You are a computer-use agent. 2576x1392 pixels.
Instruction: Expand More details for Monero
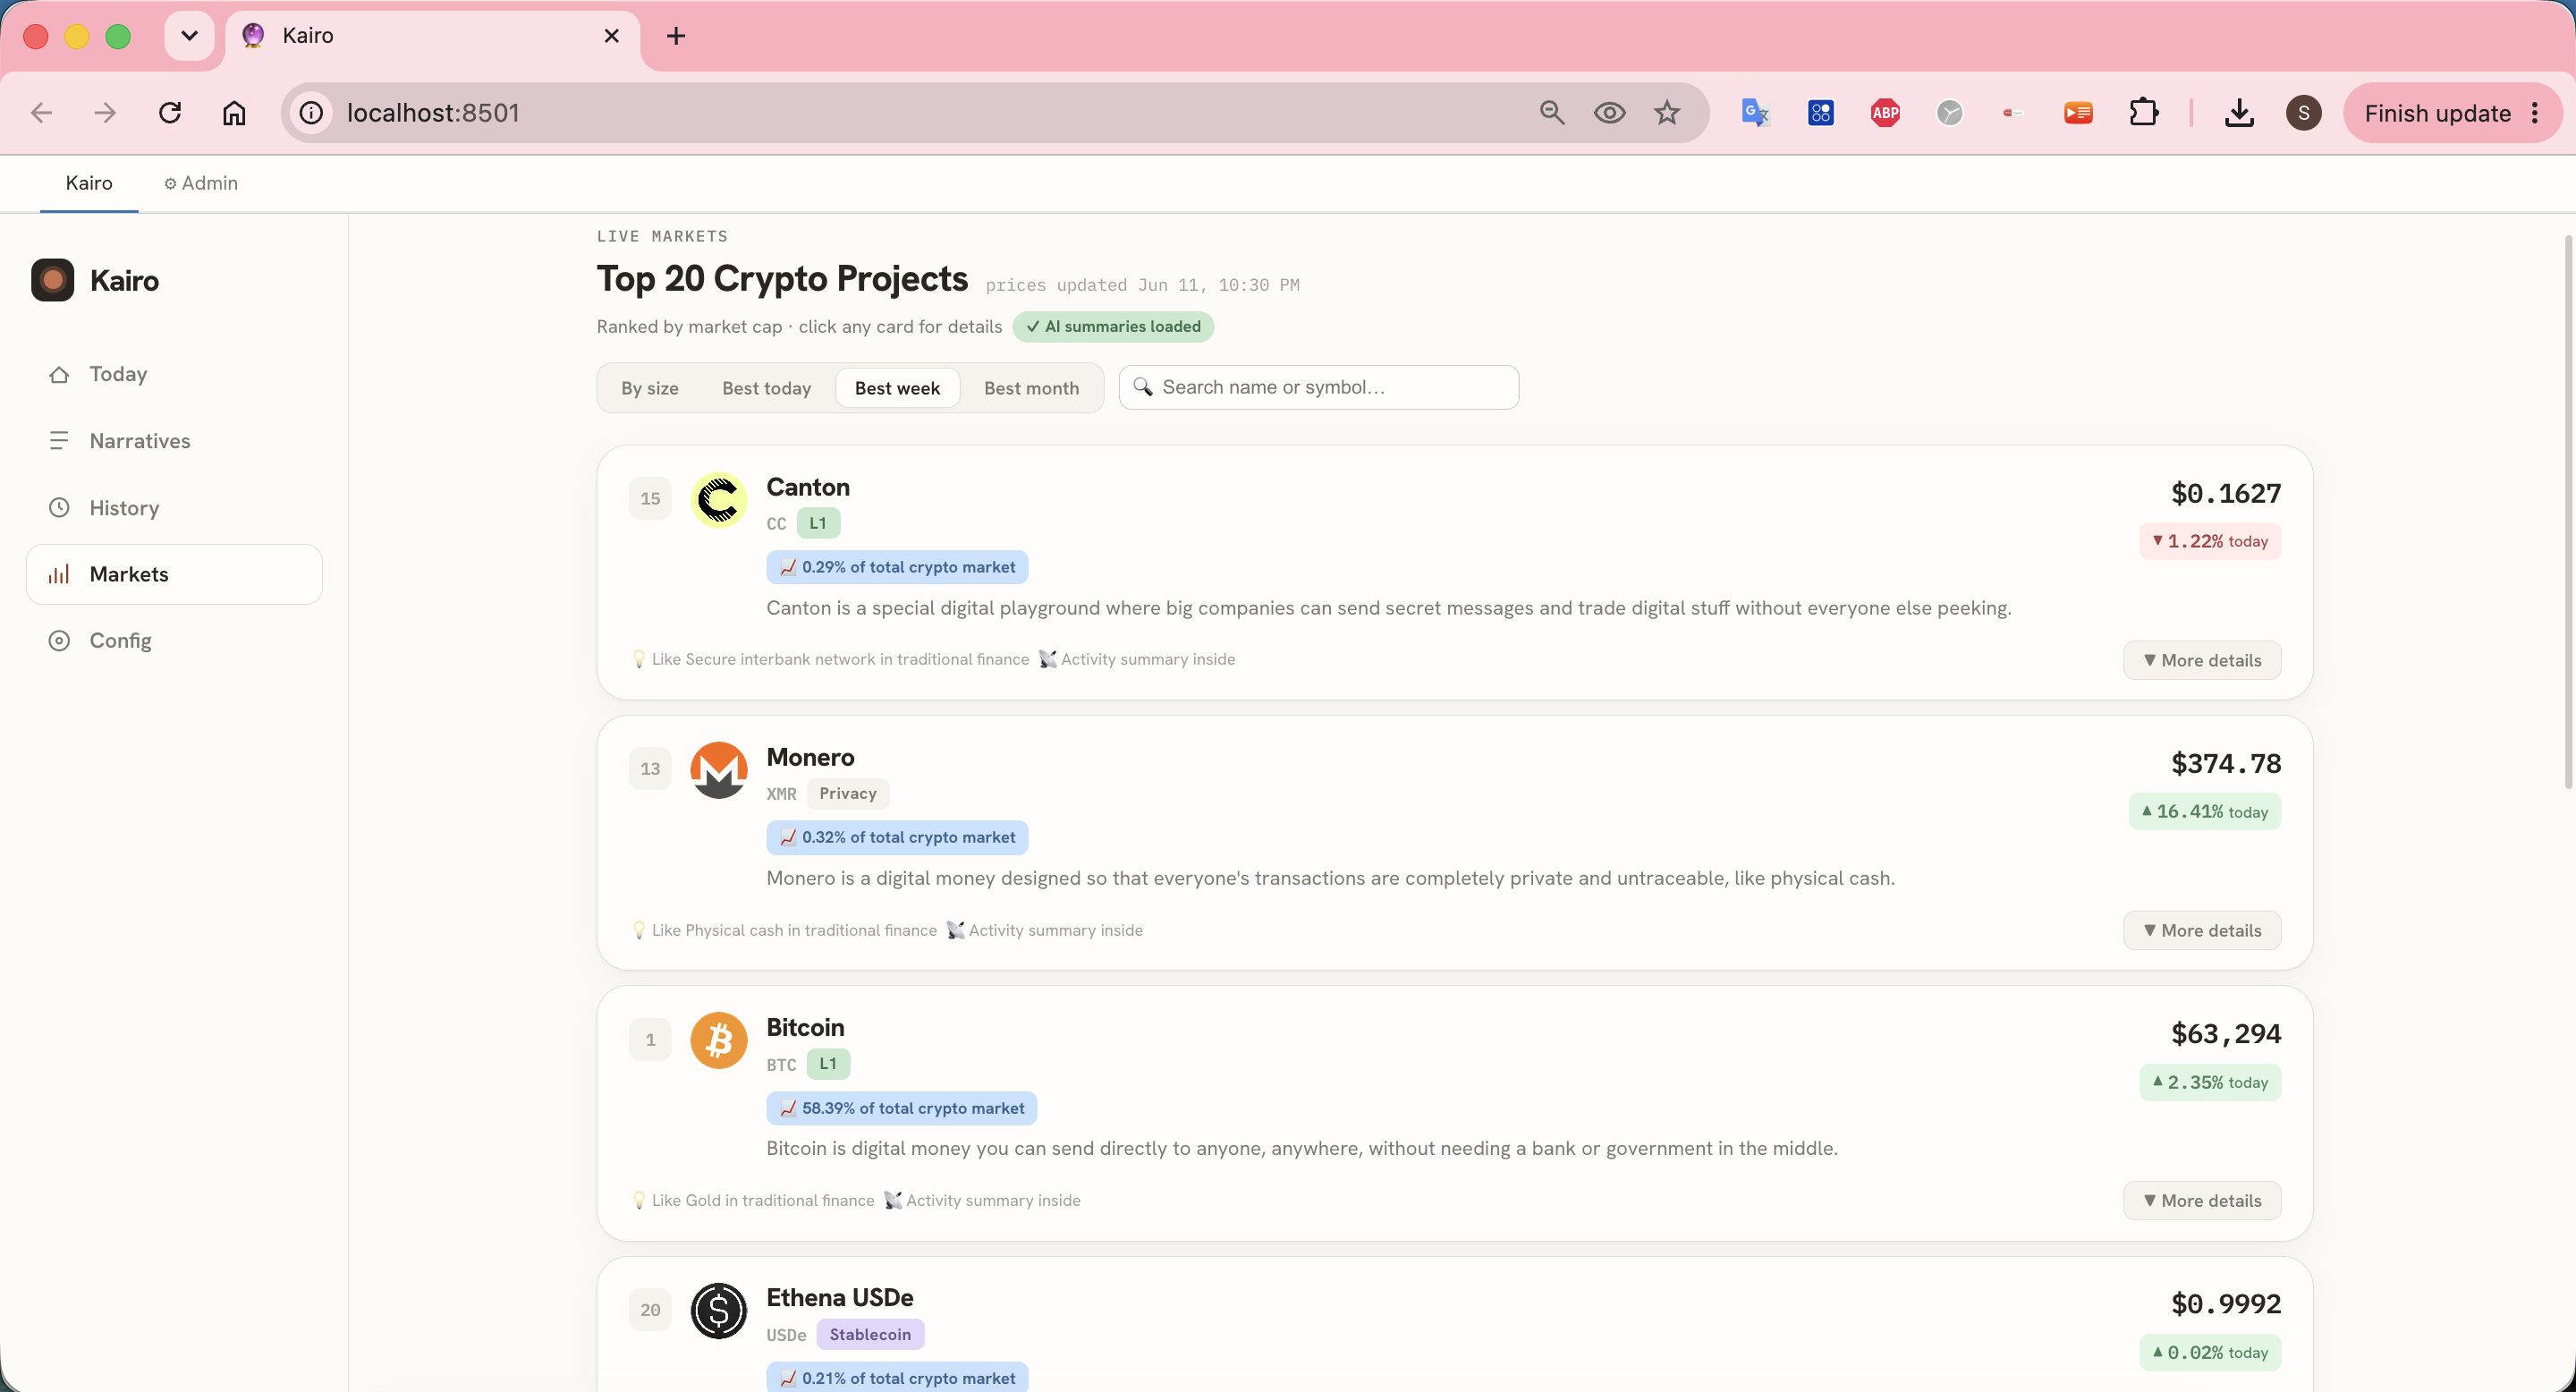click(x=2202, y=930)
